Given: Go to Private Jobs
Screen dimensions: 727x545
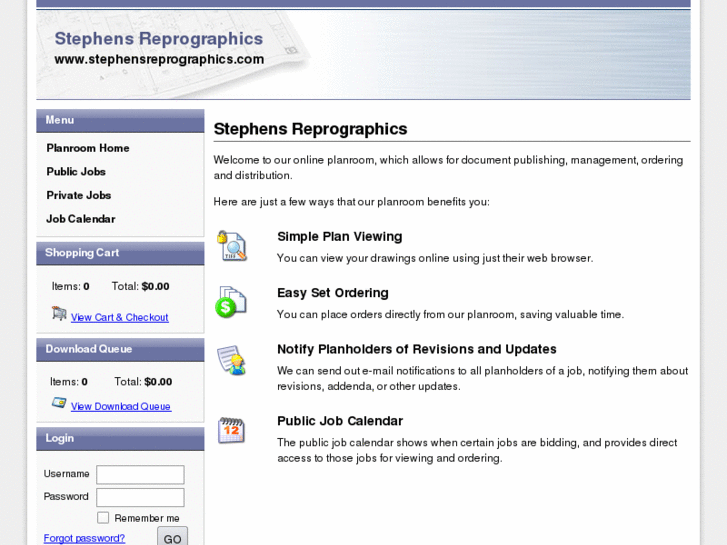Looking at the screenshot, I should click(x=79, y=195).
